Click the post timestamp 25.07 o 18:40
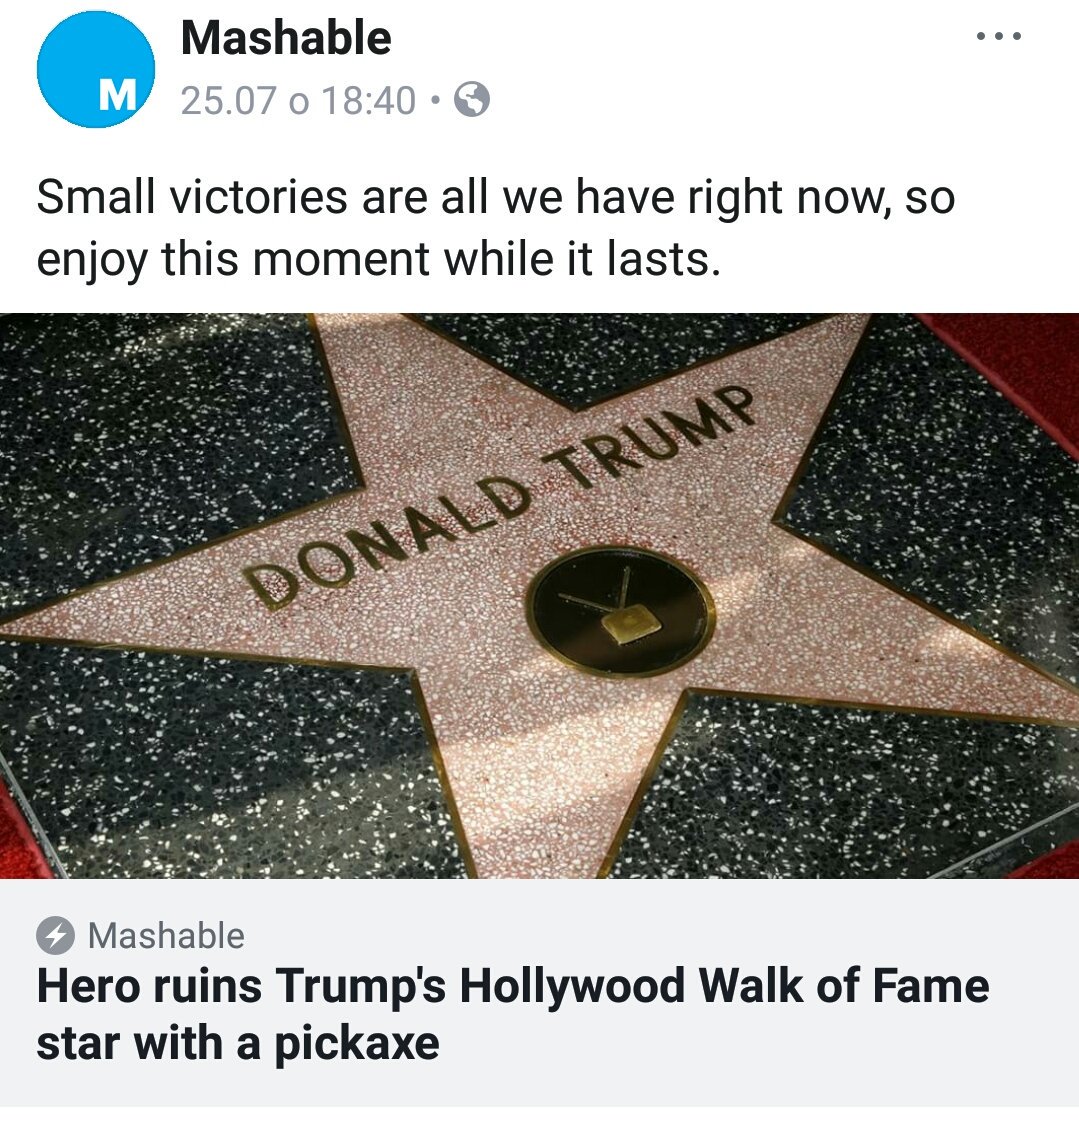The image size is (1079, 1125). pos(298,100)
